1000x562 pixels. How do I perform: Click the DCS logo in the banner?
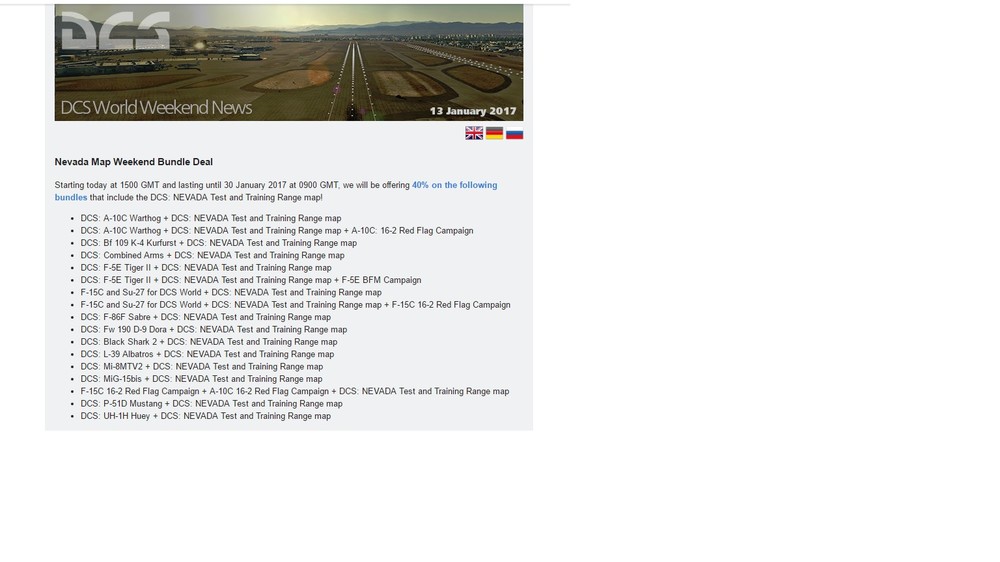pyautogui.click(x=115, y=31)
